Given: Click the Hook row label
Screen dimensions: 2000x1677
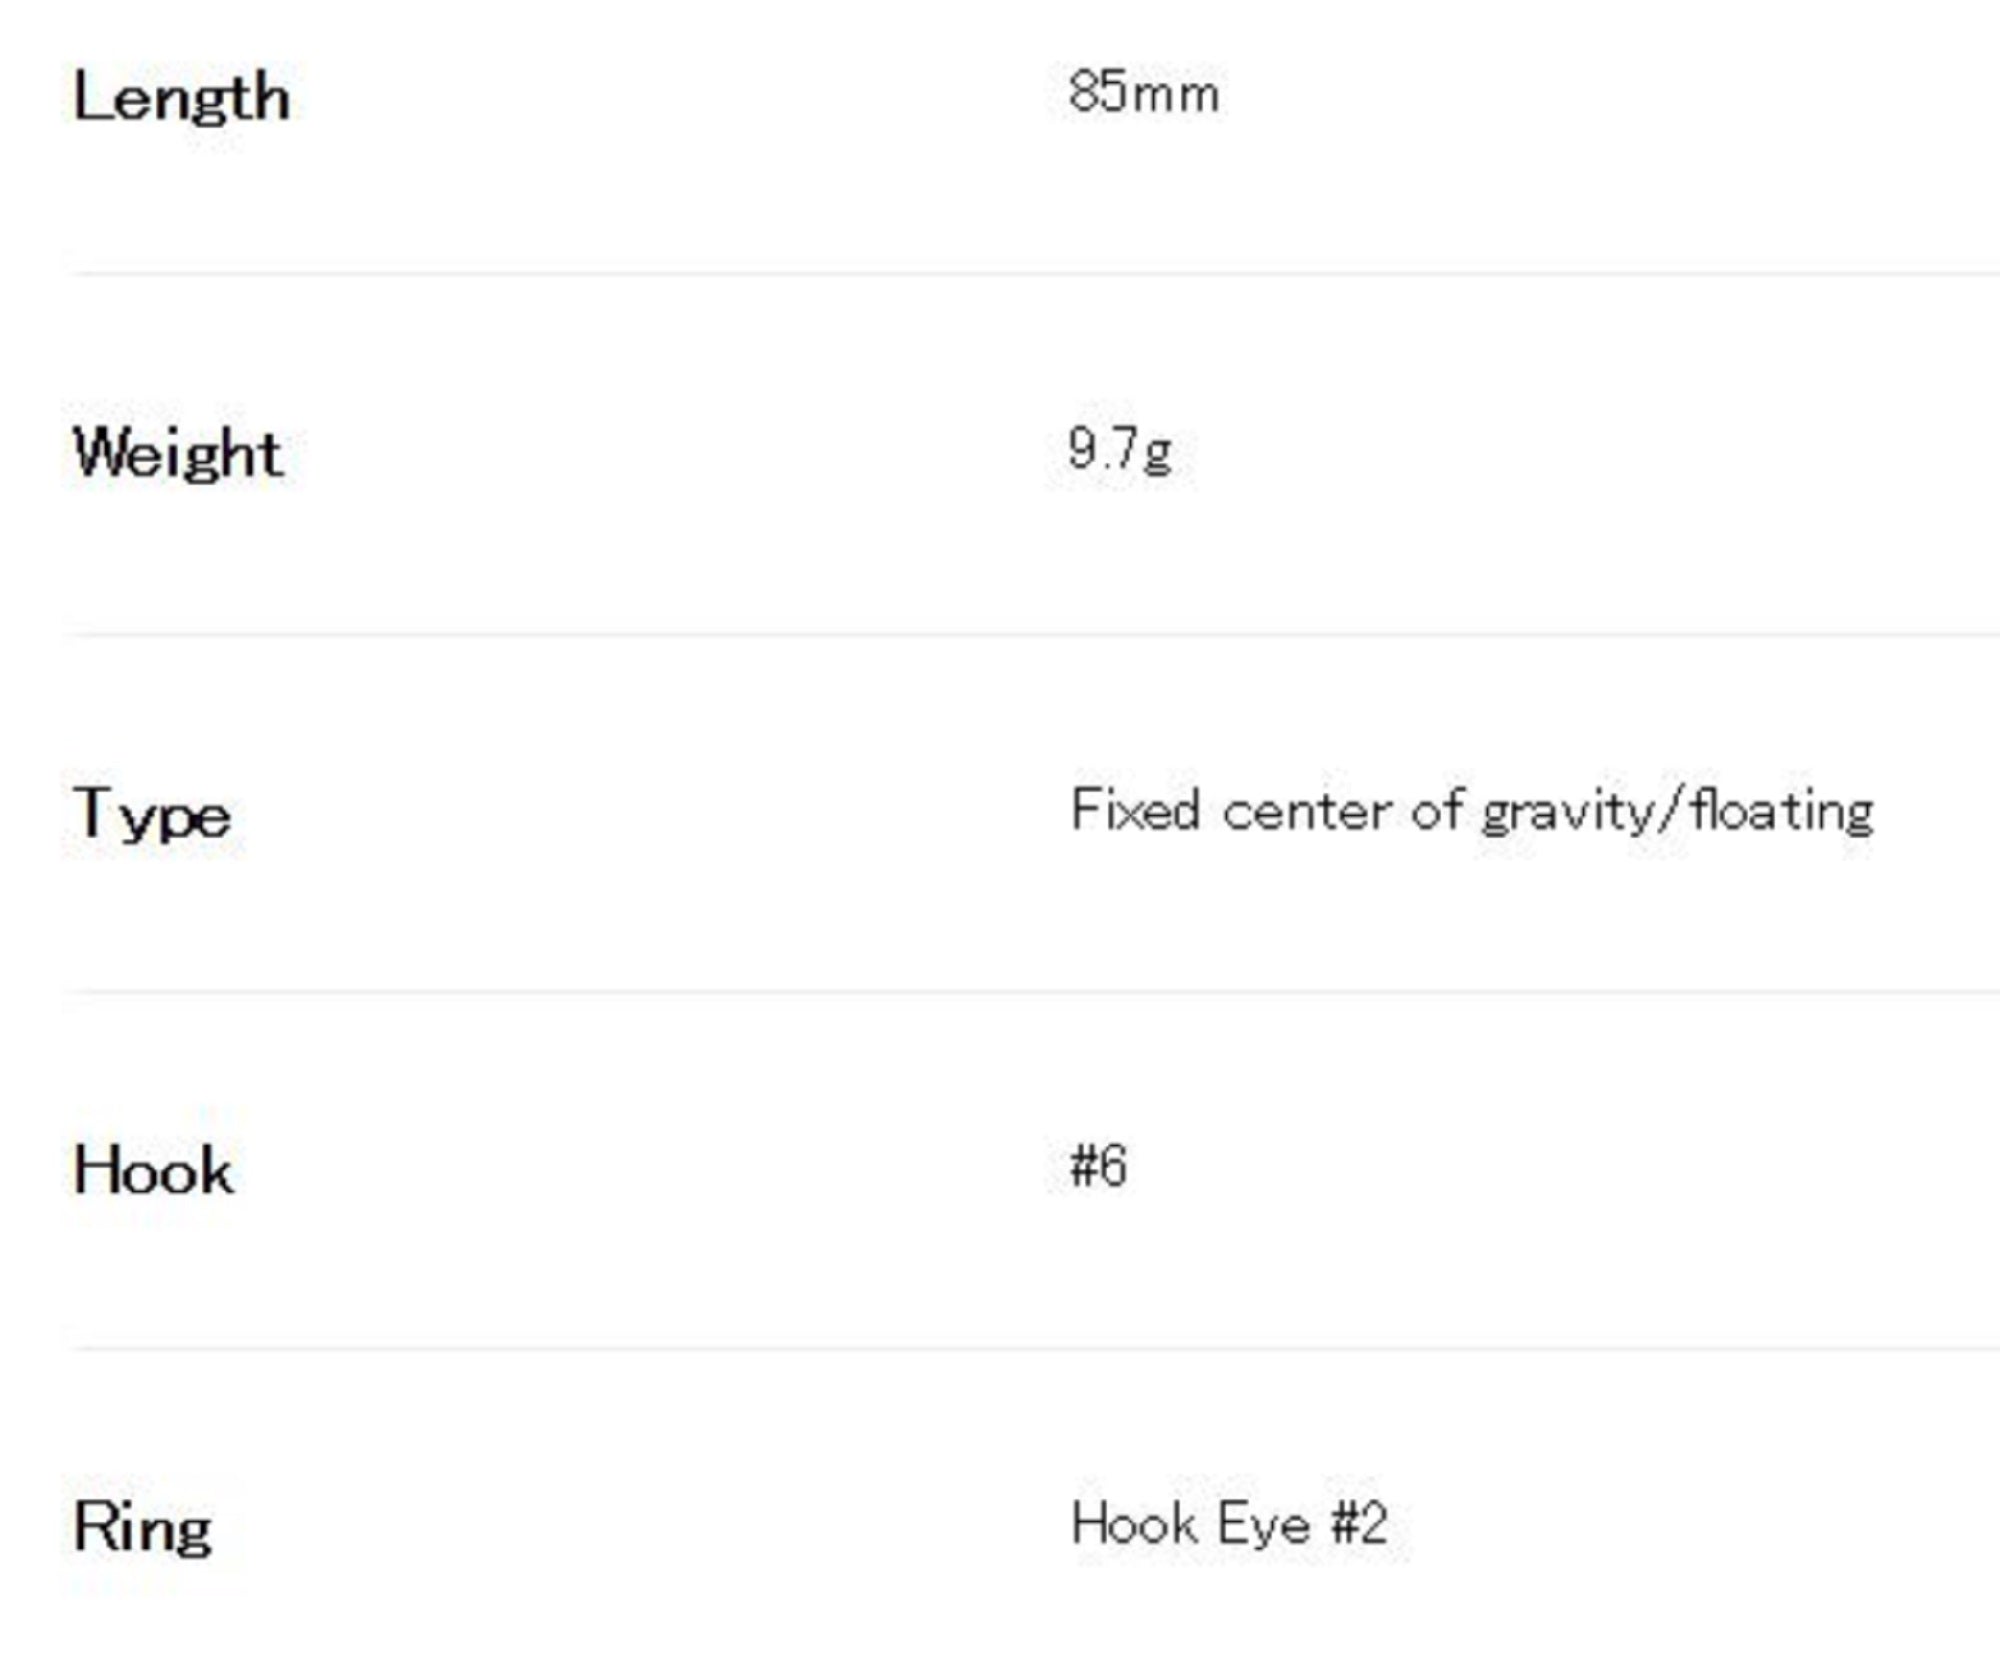Looking at the screenshot, I should [x=153, y=1170].
